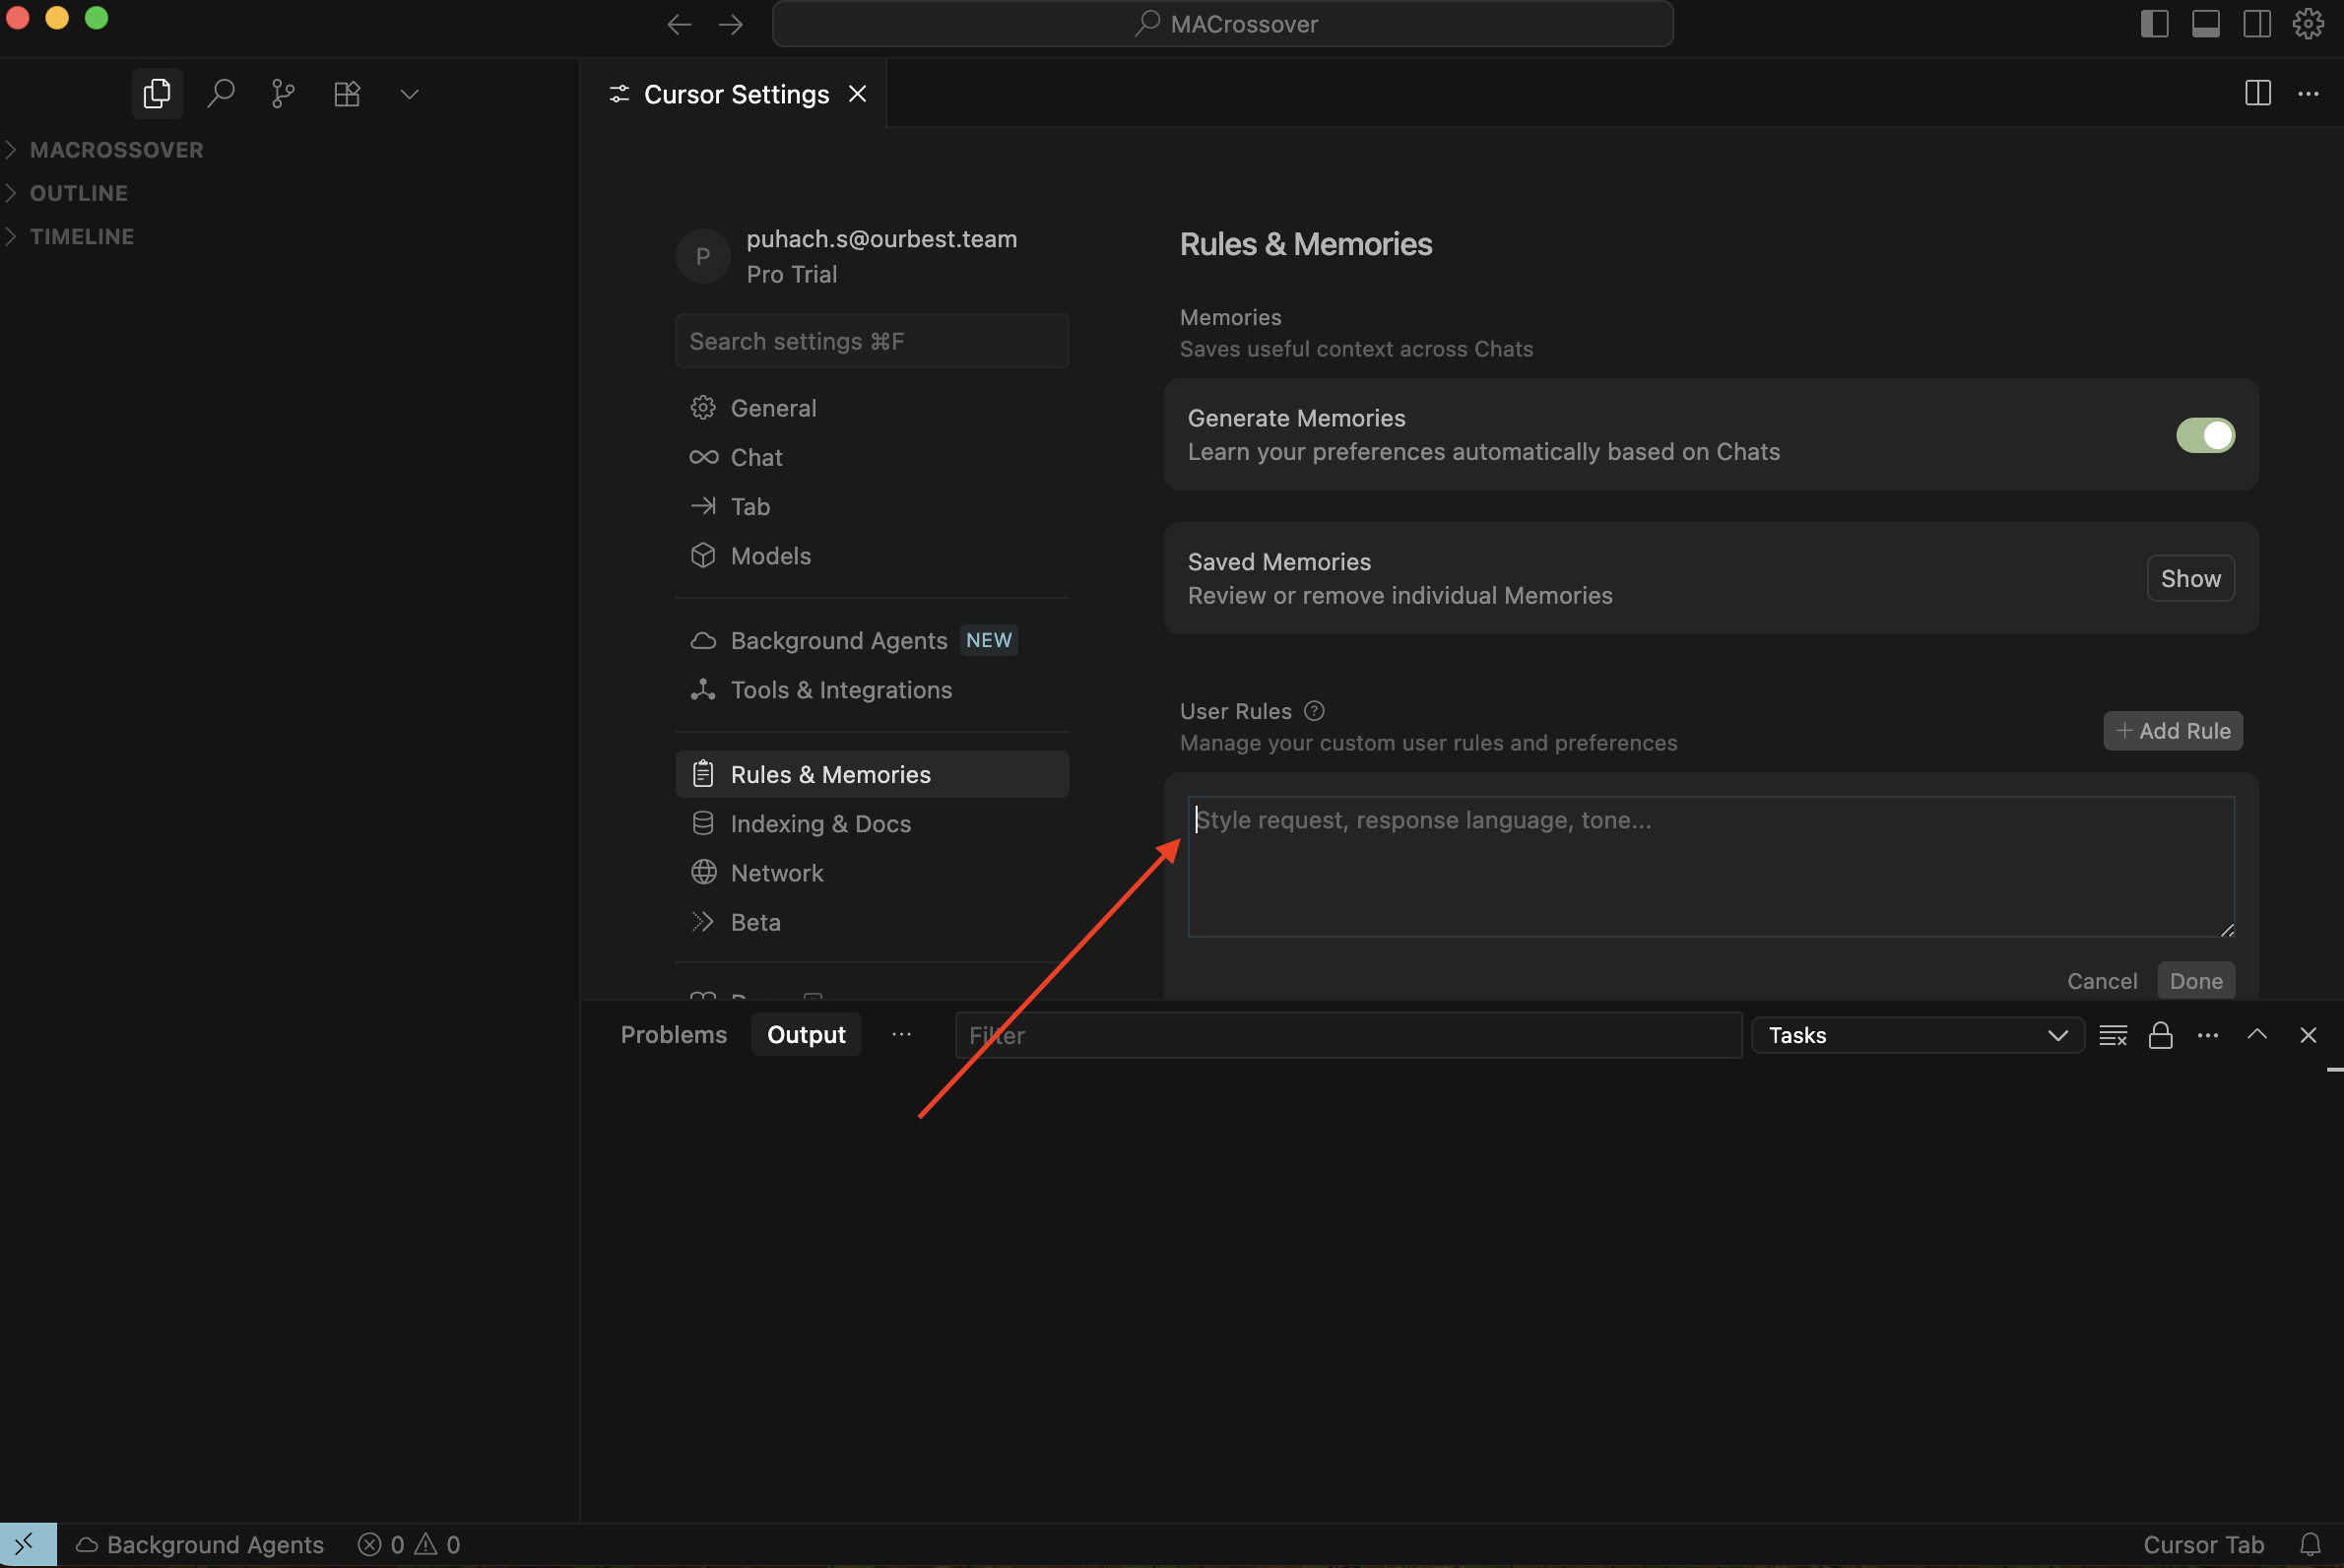Focus the Search settings field
2344x1568 pixels.
point(871,341)
